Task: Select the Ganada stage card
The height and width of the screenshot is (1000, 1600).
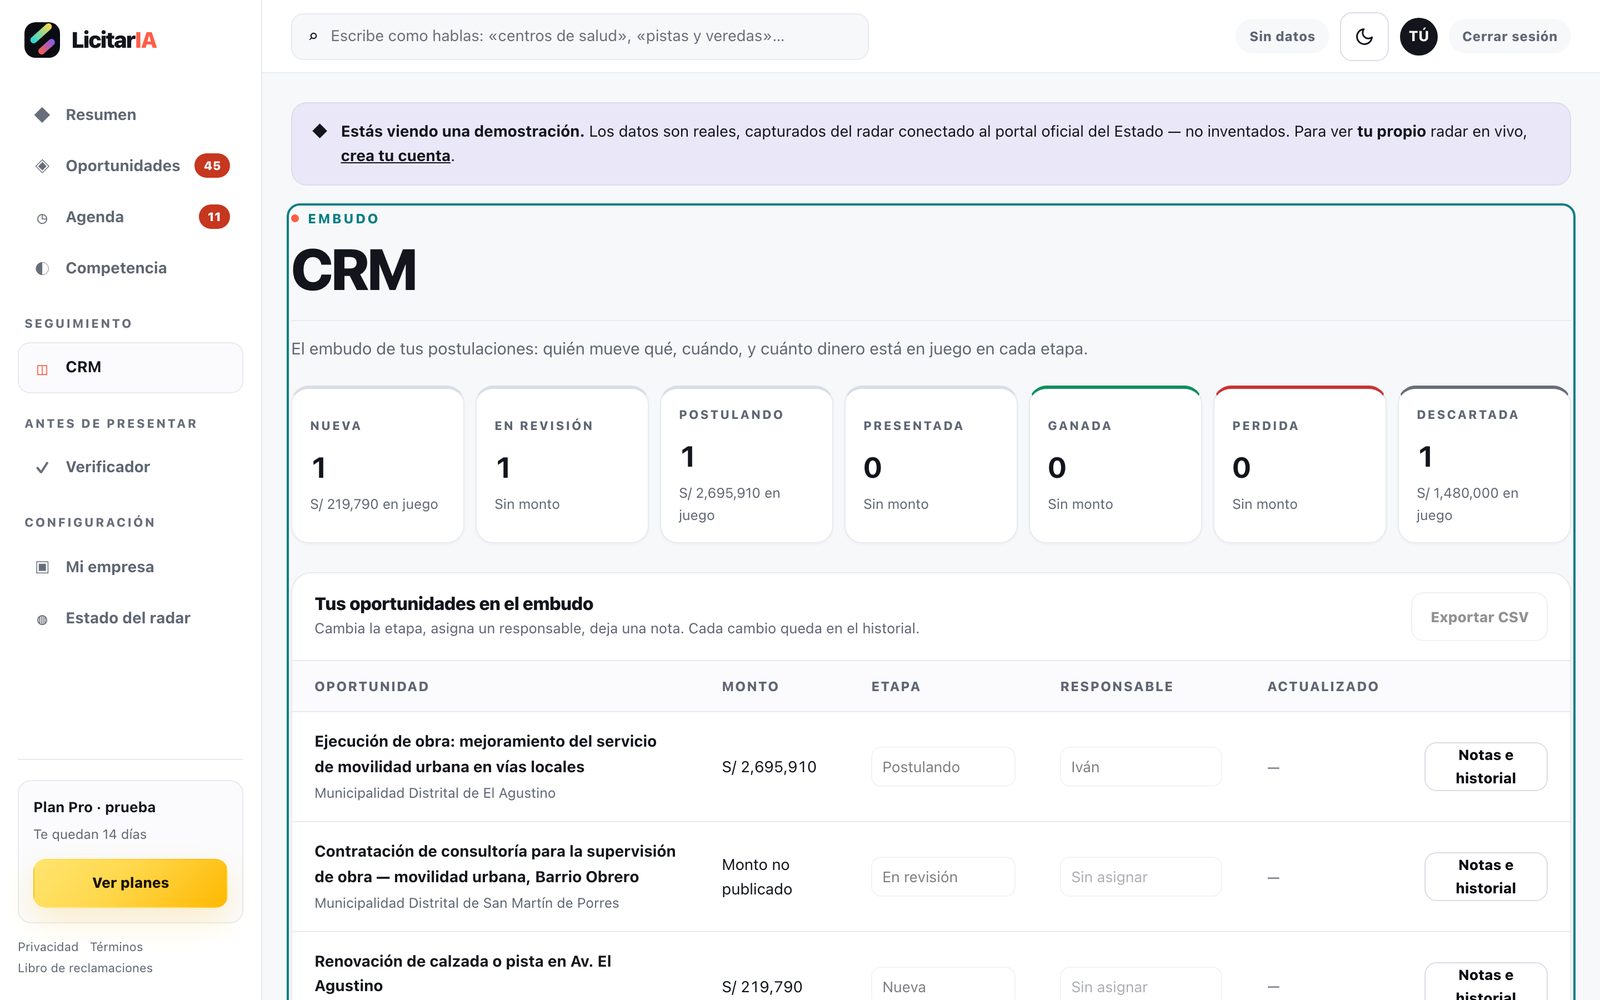Action: coord(1115,465)
